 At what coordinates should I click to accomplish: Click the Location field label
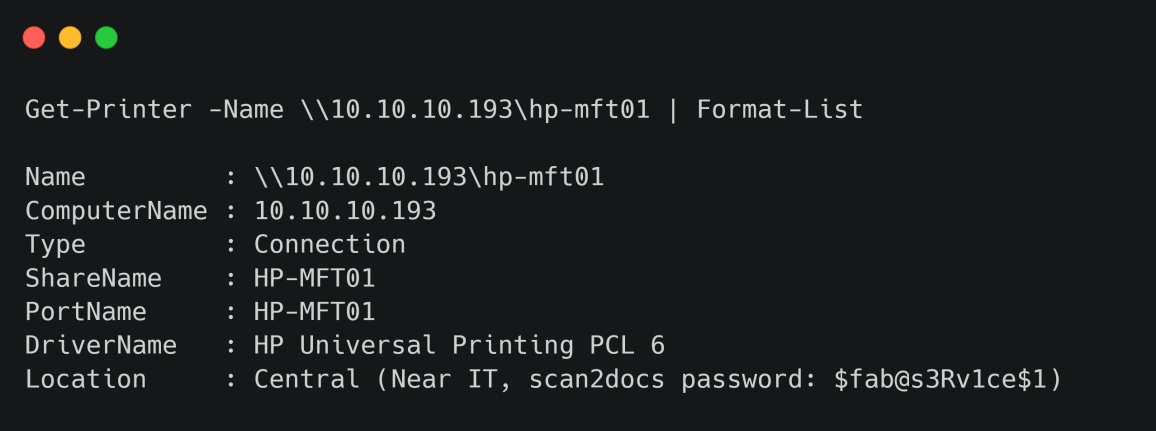pos(86,379)
